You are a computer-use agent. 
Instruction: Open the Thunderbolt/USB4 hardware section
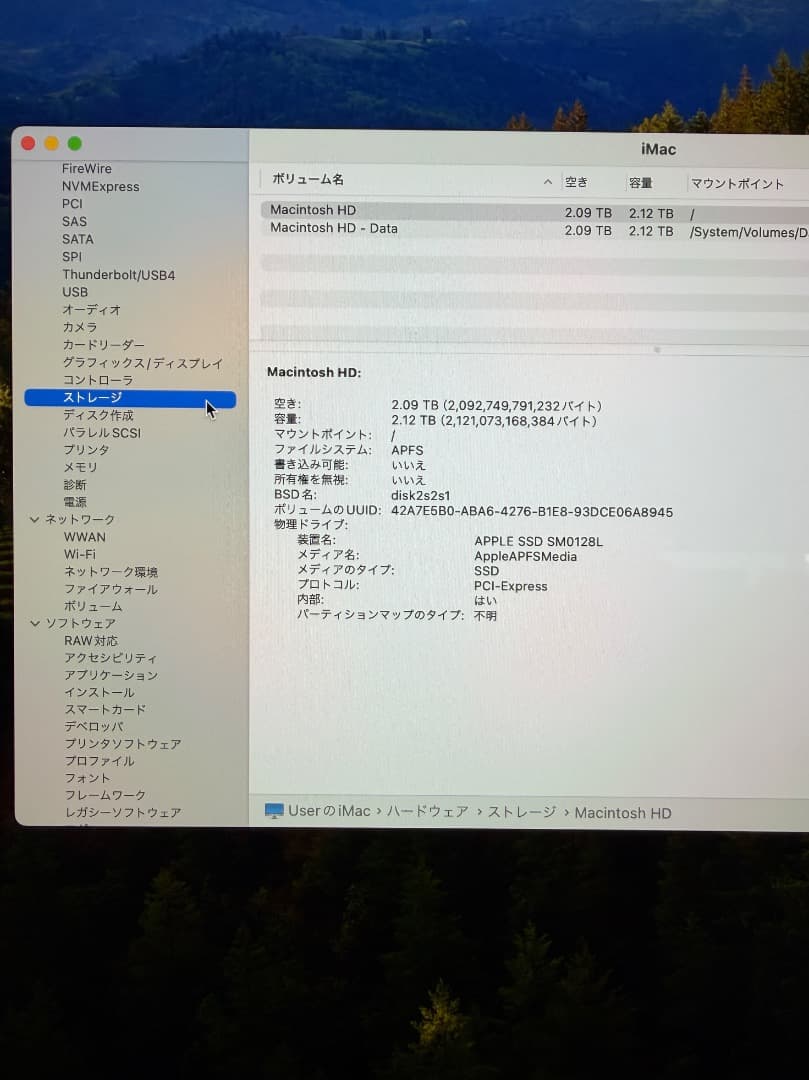click(119, 274)
